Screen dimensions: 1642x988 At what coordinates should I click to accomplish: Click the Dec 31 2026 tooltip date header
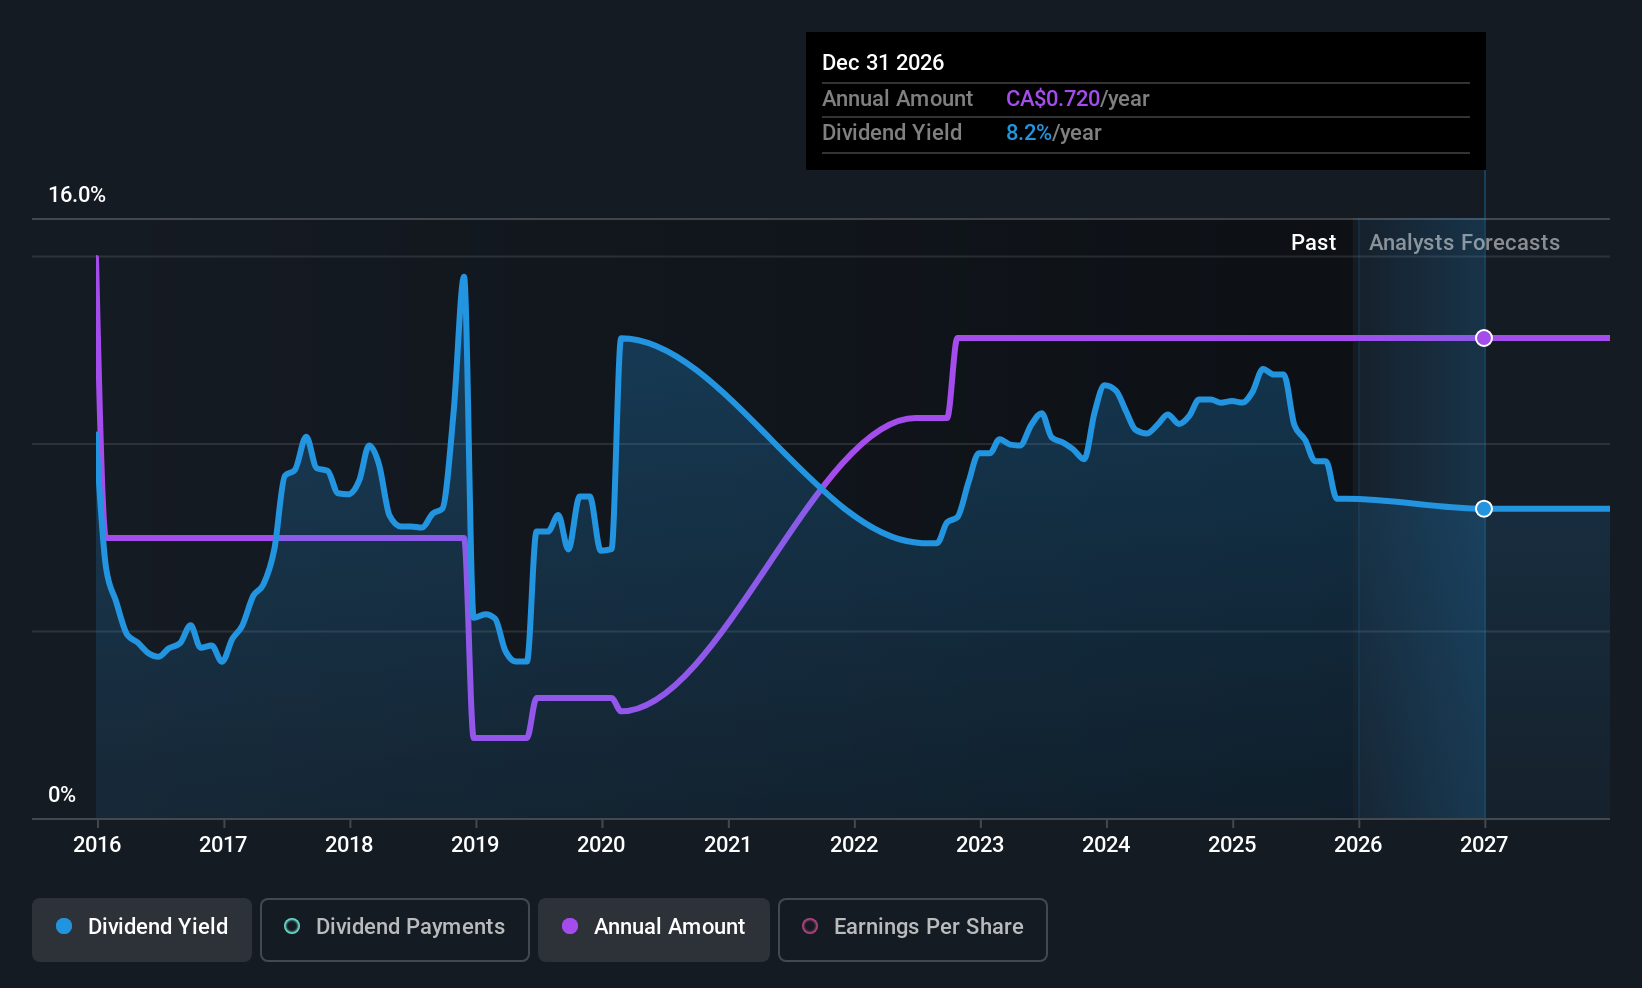[883, 63]
